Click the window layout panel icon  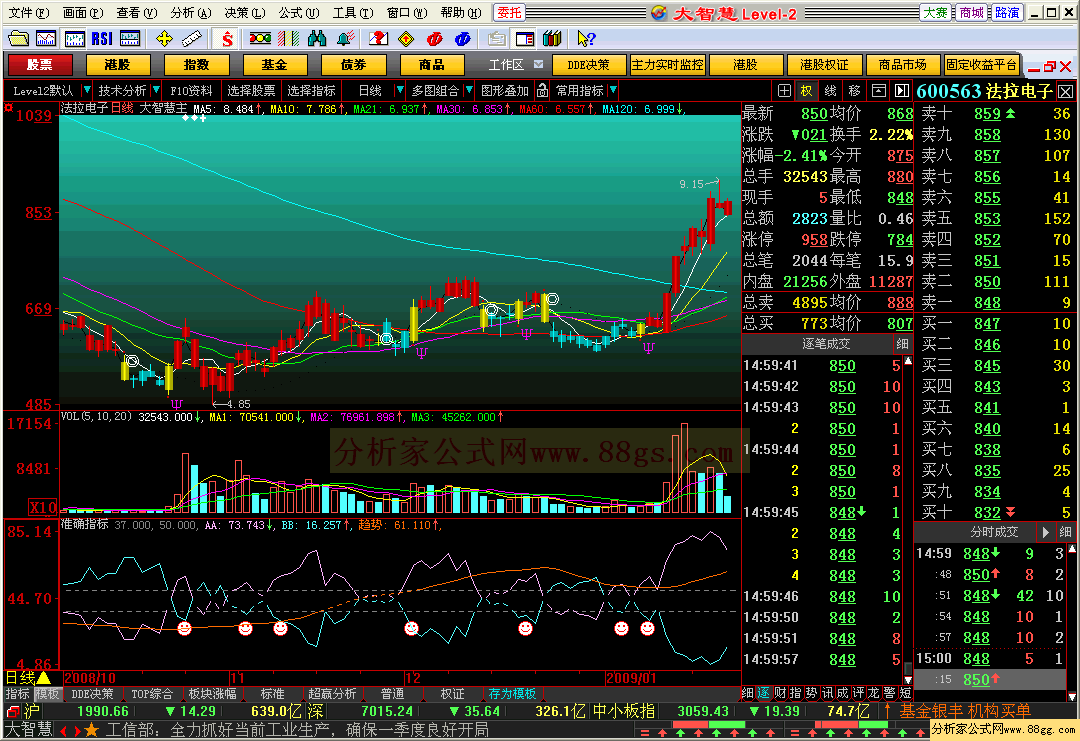[525, 39]
